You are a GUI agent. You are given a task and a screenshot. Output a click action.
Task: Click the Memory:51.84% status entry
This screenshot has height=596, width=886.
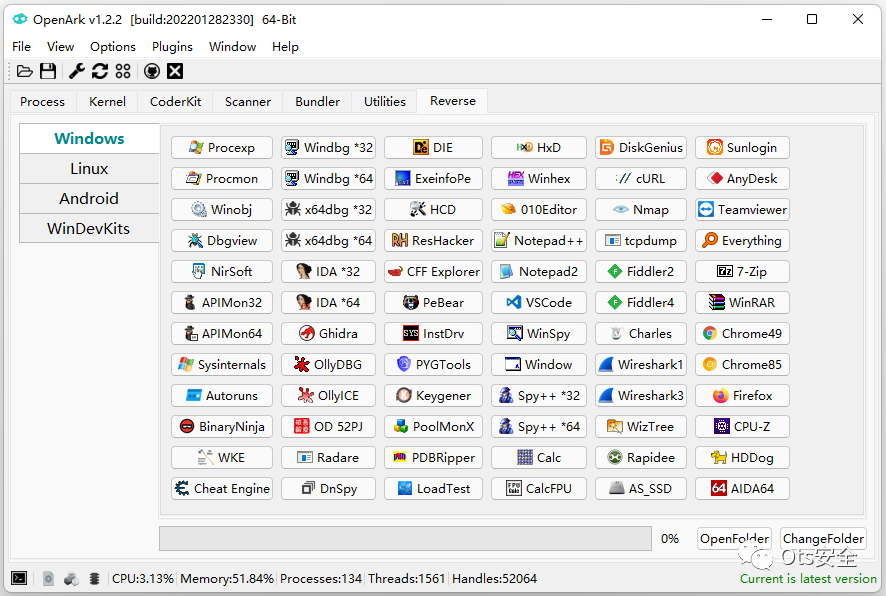pyautogui.click(x=227, y=578)
